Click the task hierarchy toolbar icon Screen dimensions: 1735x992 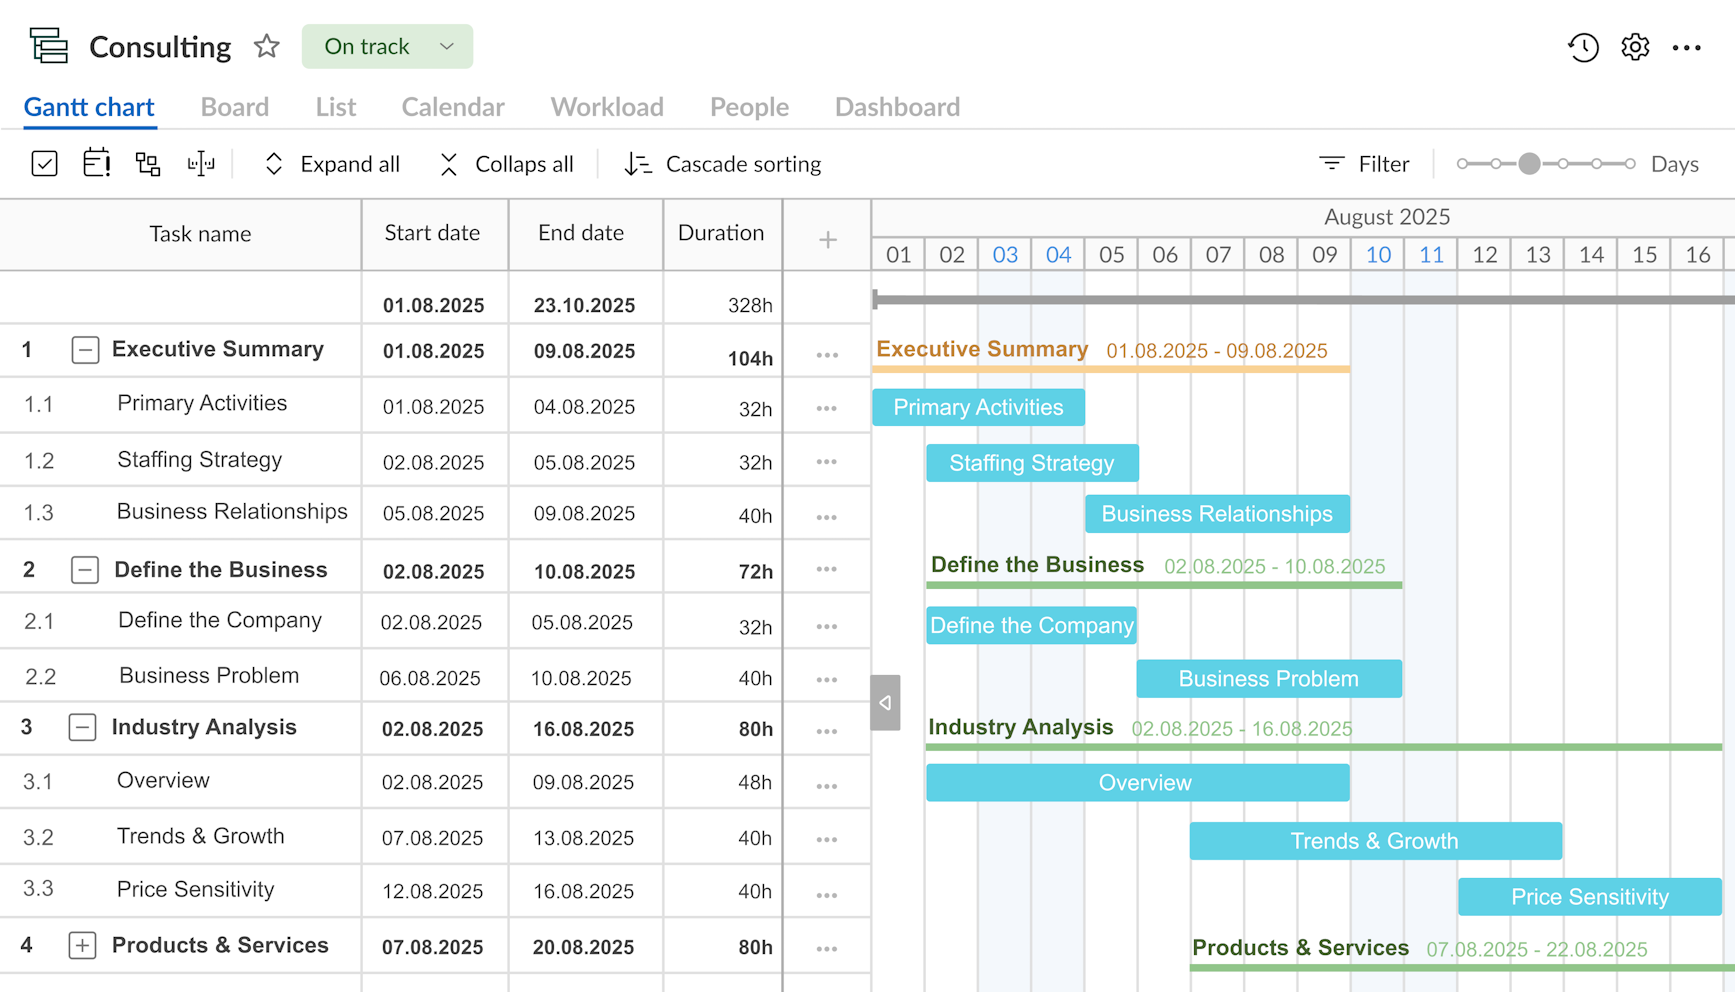click(148, 164)
